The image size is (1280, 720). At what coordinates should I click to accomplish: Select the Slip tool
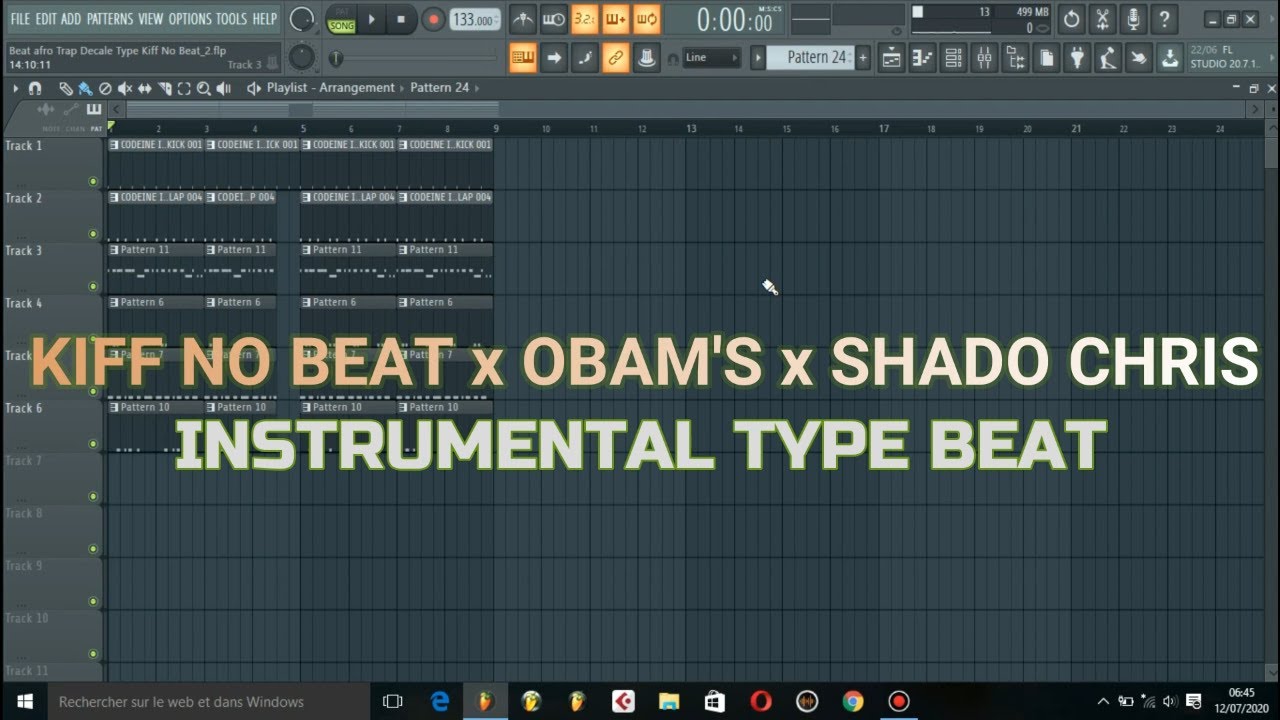pos(145,89)
